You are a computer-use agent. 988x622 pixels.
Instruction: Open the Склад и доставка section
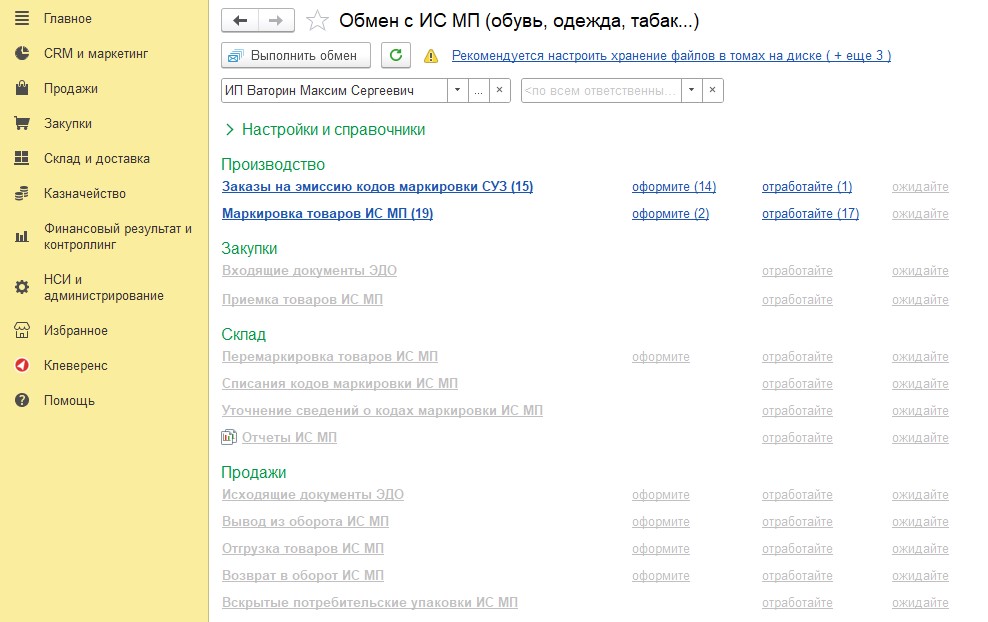pos(96,159)
